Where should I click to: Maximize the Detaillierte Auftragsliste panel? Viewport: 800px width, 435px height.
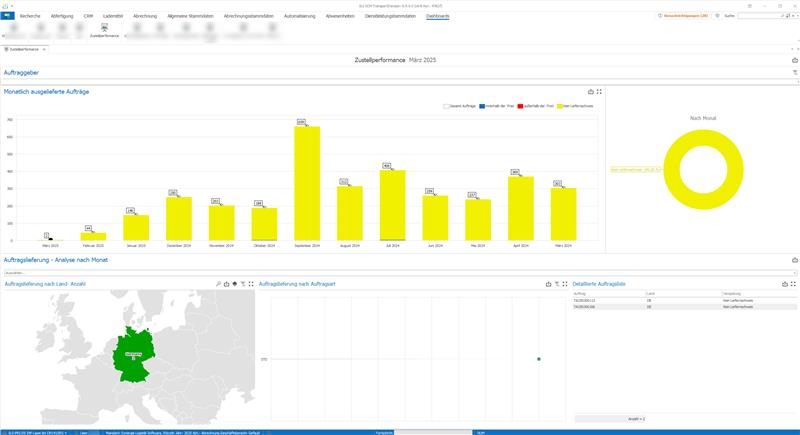pyautogui.click(x=795, y=284)
